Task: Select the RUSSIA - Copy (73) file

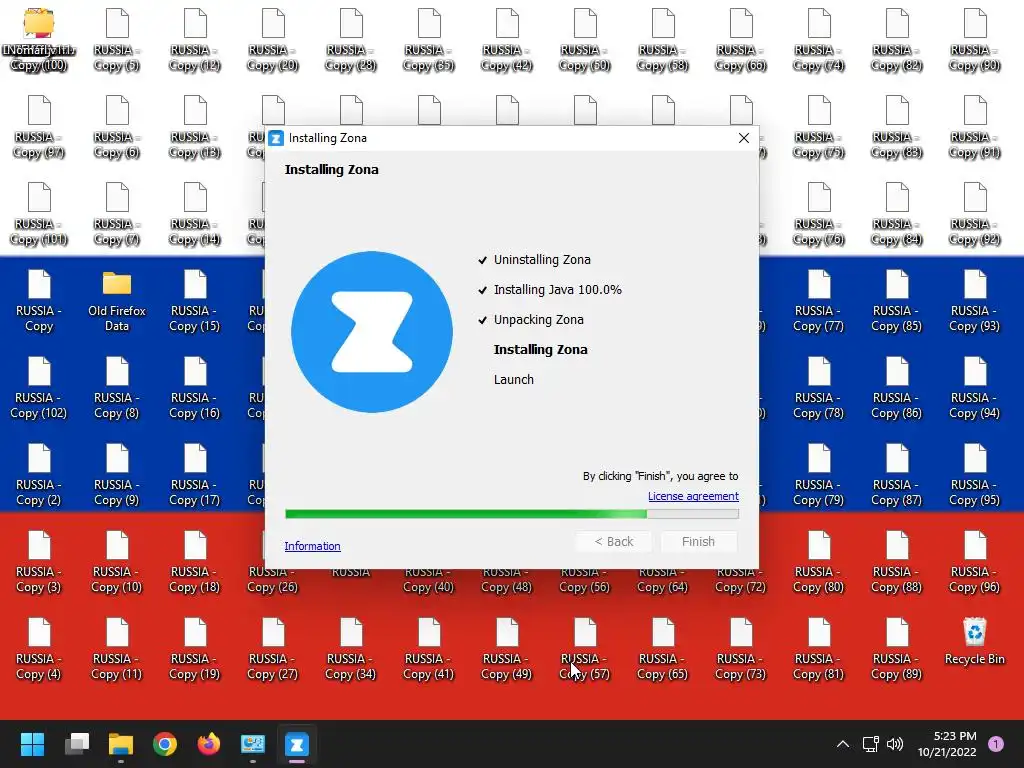Action: point(741,648)
